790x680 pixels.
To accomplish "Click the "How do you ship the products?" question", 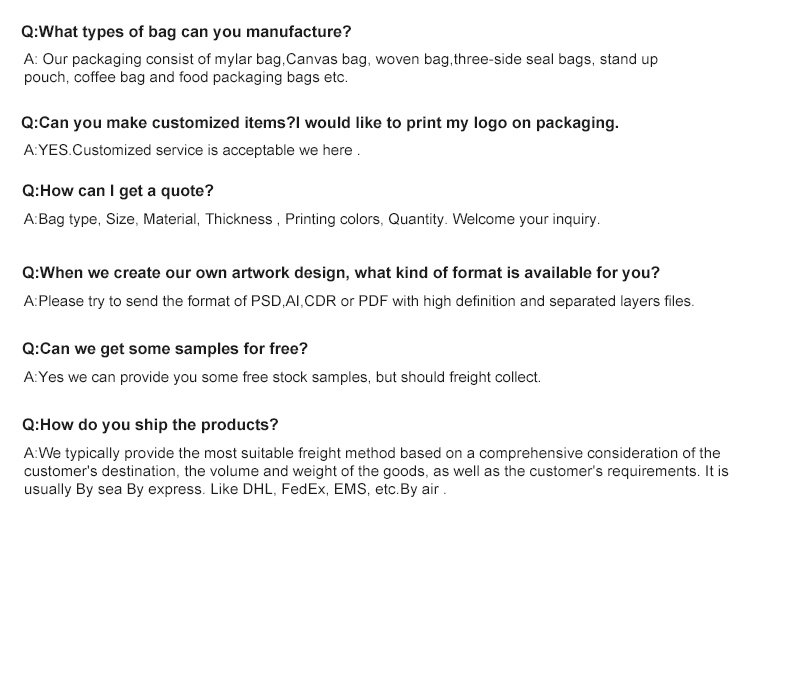I will pos(150,425).
